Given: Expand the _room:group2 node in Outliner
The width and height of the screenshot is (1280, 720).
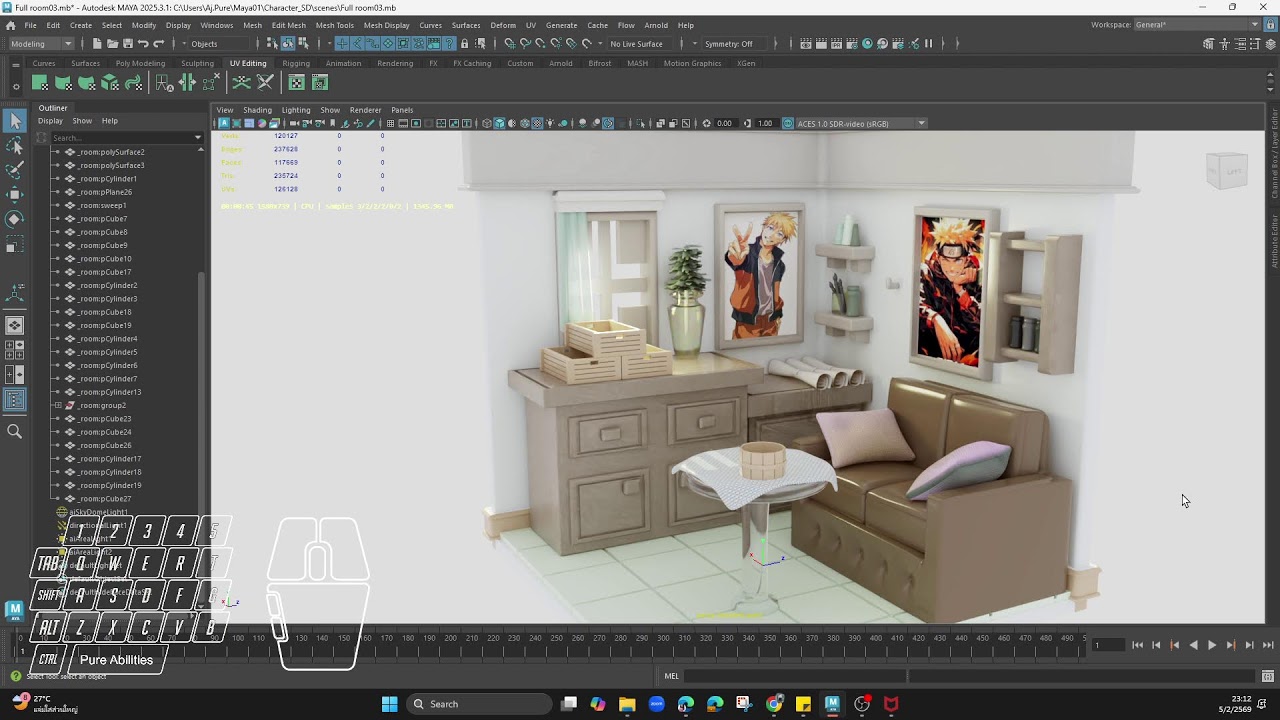Looking at the screenshot, I should pos(56,406).
